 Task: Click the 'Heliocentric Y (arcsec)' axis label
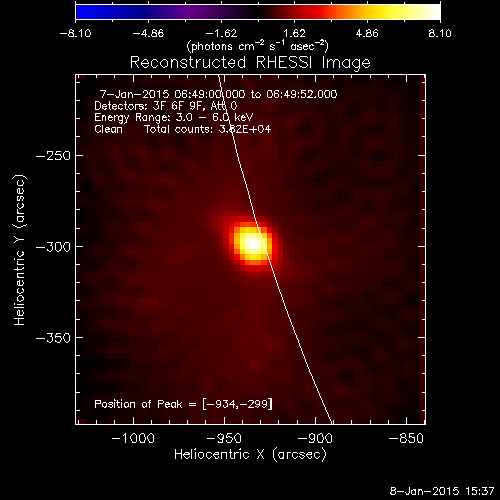[20, 250]
